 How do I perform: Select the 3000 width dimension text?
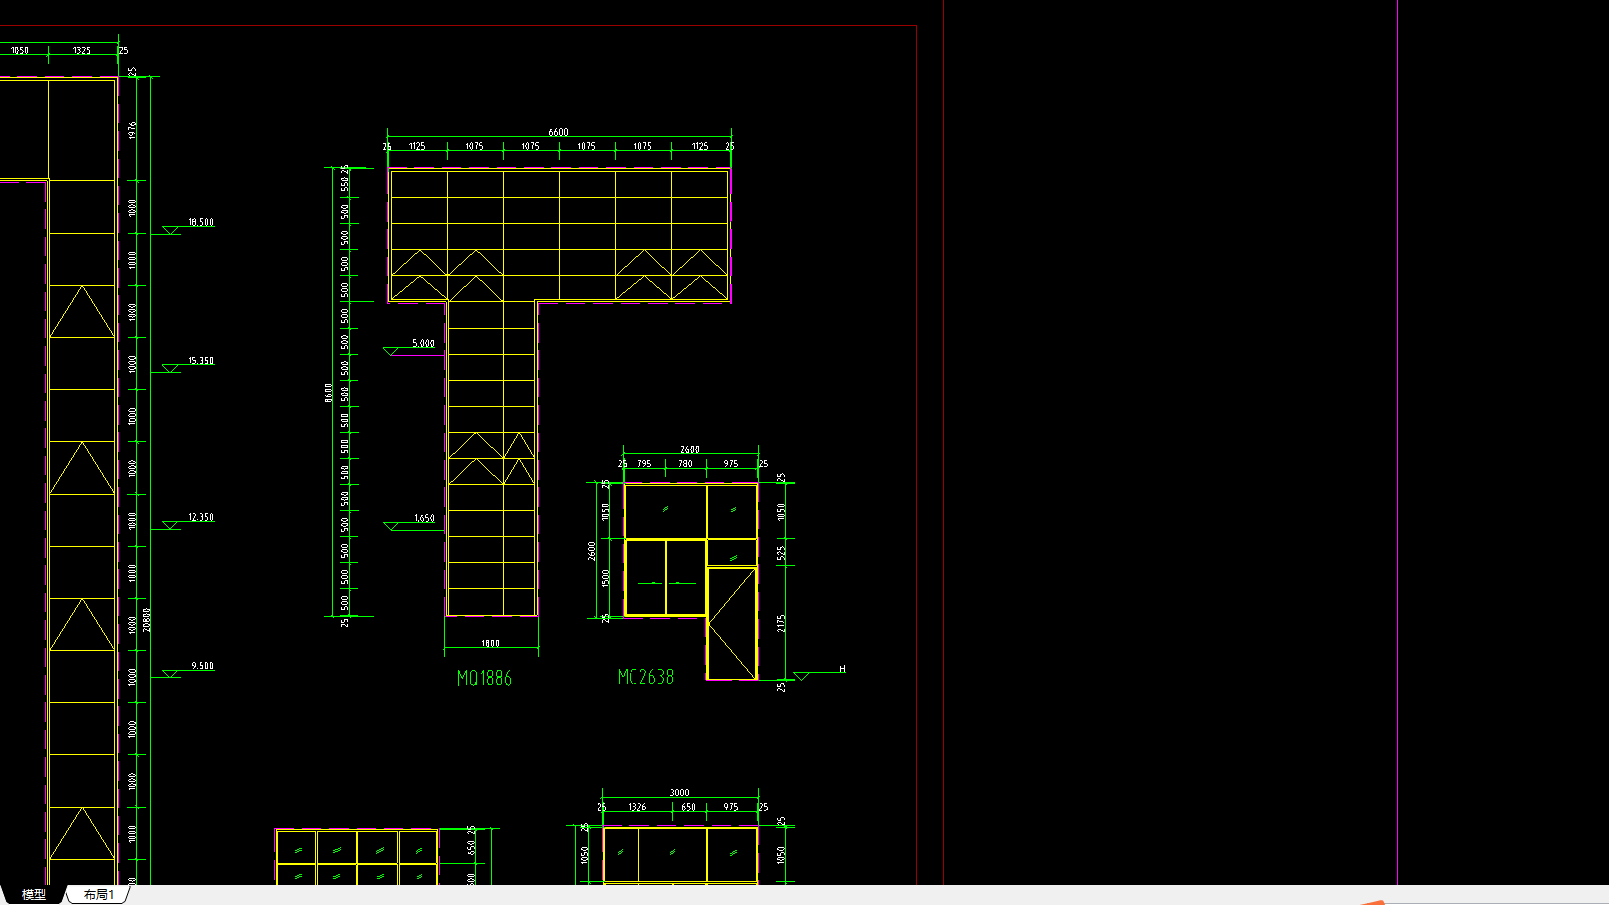click(679, 792)
